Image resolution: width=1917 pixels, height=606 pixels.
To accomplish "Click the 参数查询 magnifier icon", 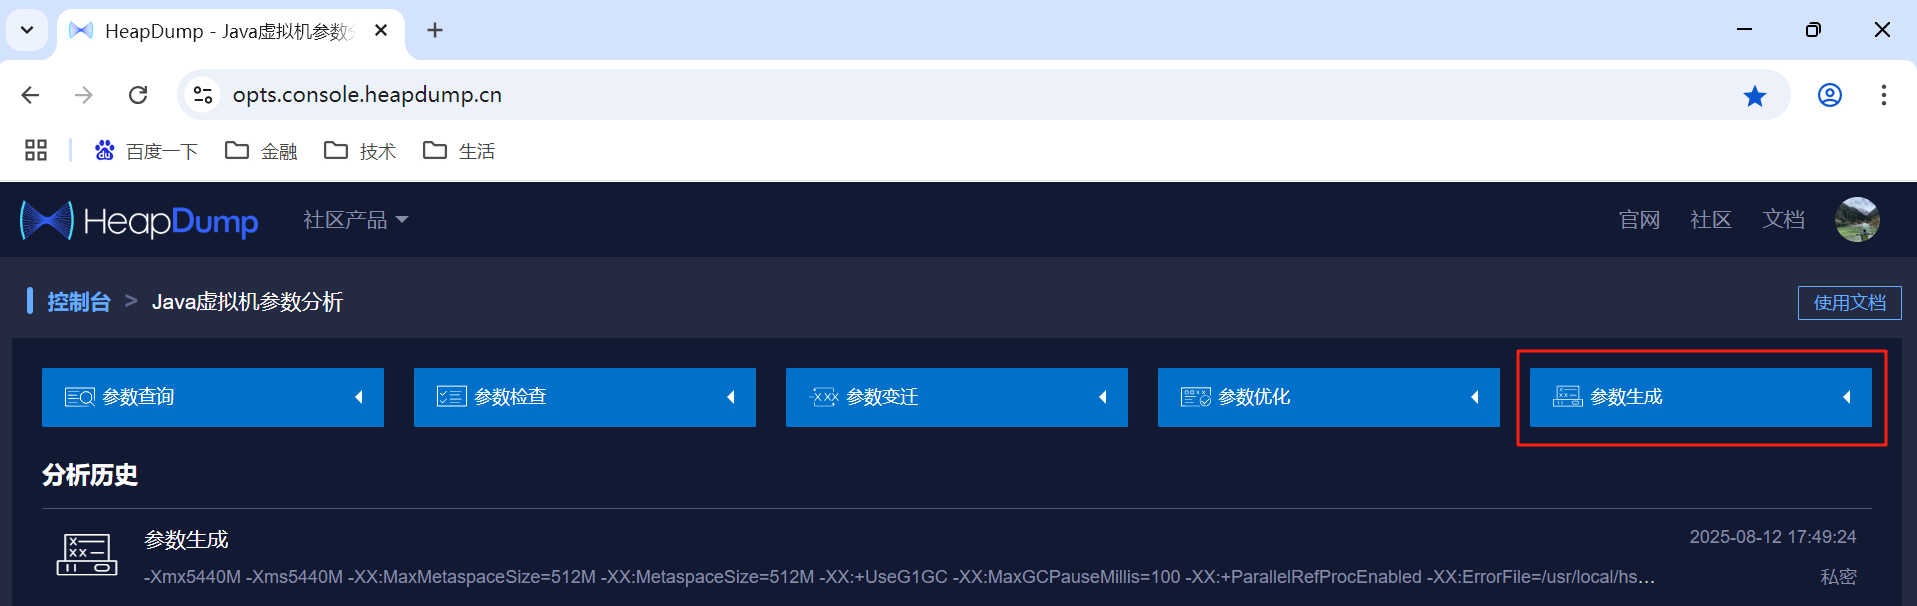I will [80, 397].
